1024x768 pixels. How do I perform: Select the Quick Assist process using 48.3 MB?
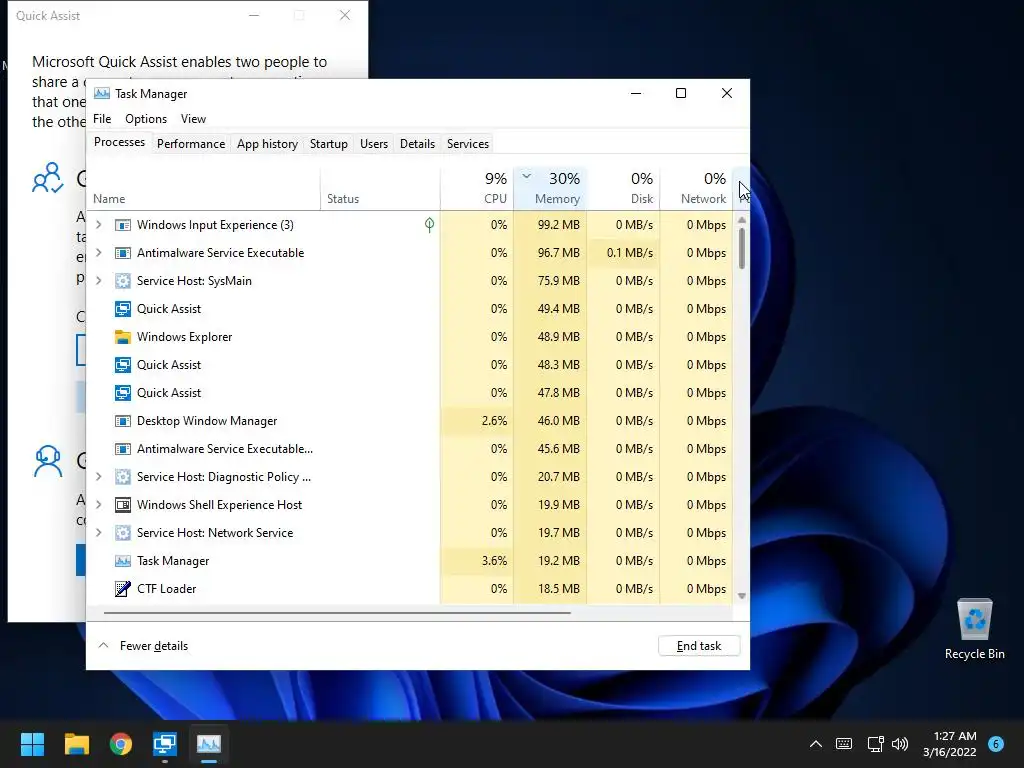[x=409, y=365]
